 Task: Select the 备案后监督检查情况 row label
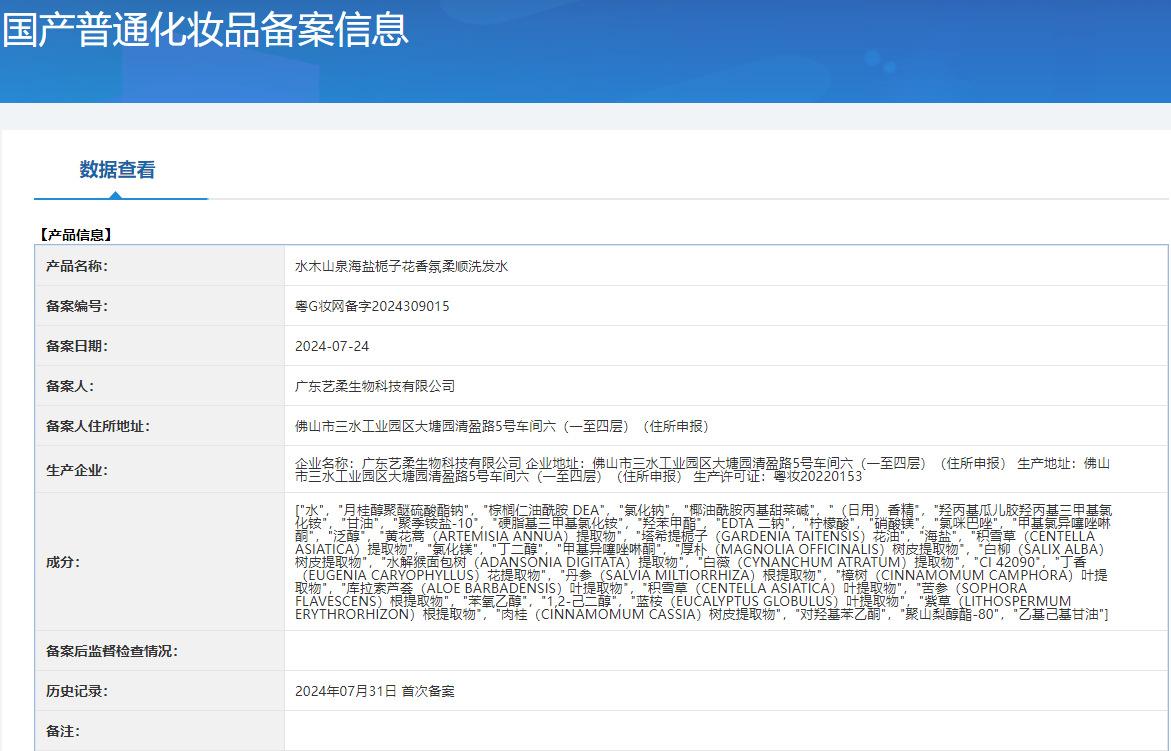tap(112, 651)
